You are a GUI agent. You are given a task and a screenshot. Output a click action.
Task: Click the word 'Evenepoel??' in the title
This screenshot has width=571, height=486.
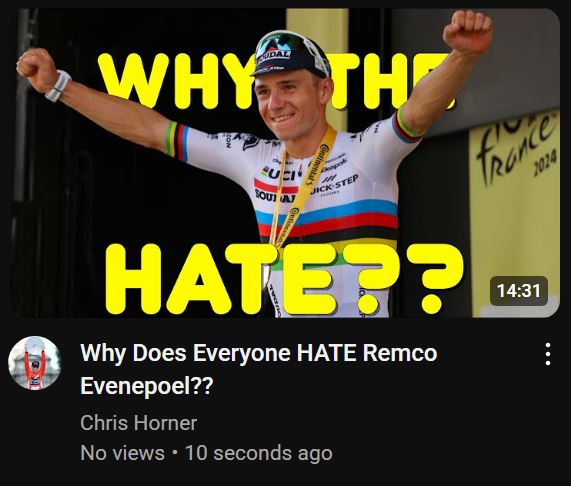pyautogui.click(x=146, y=386)
